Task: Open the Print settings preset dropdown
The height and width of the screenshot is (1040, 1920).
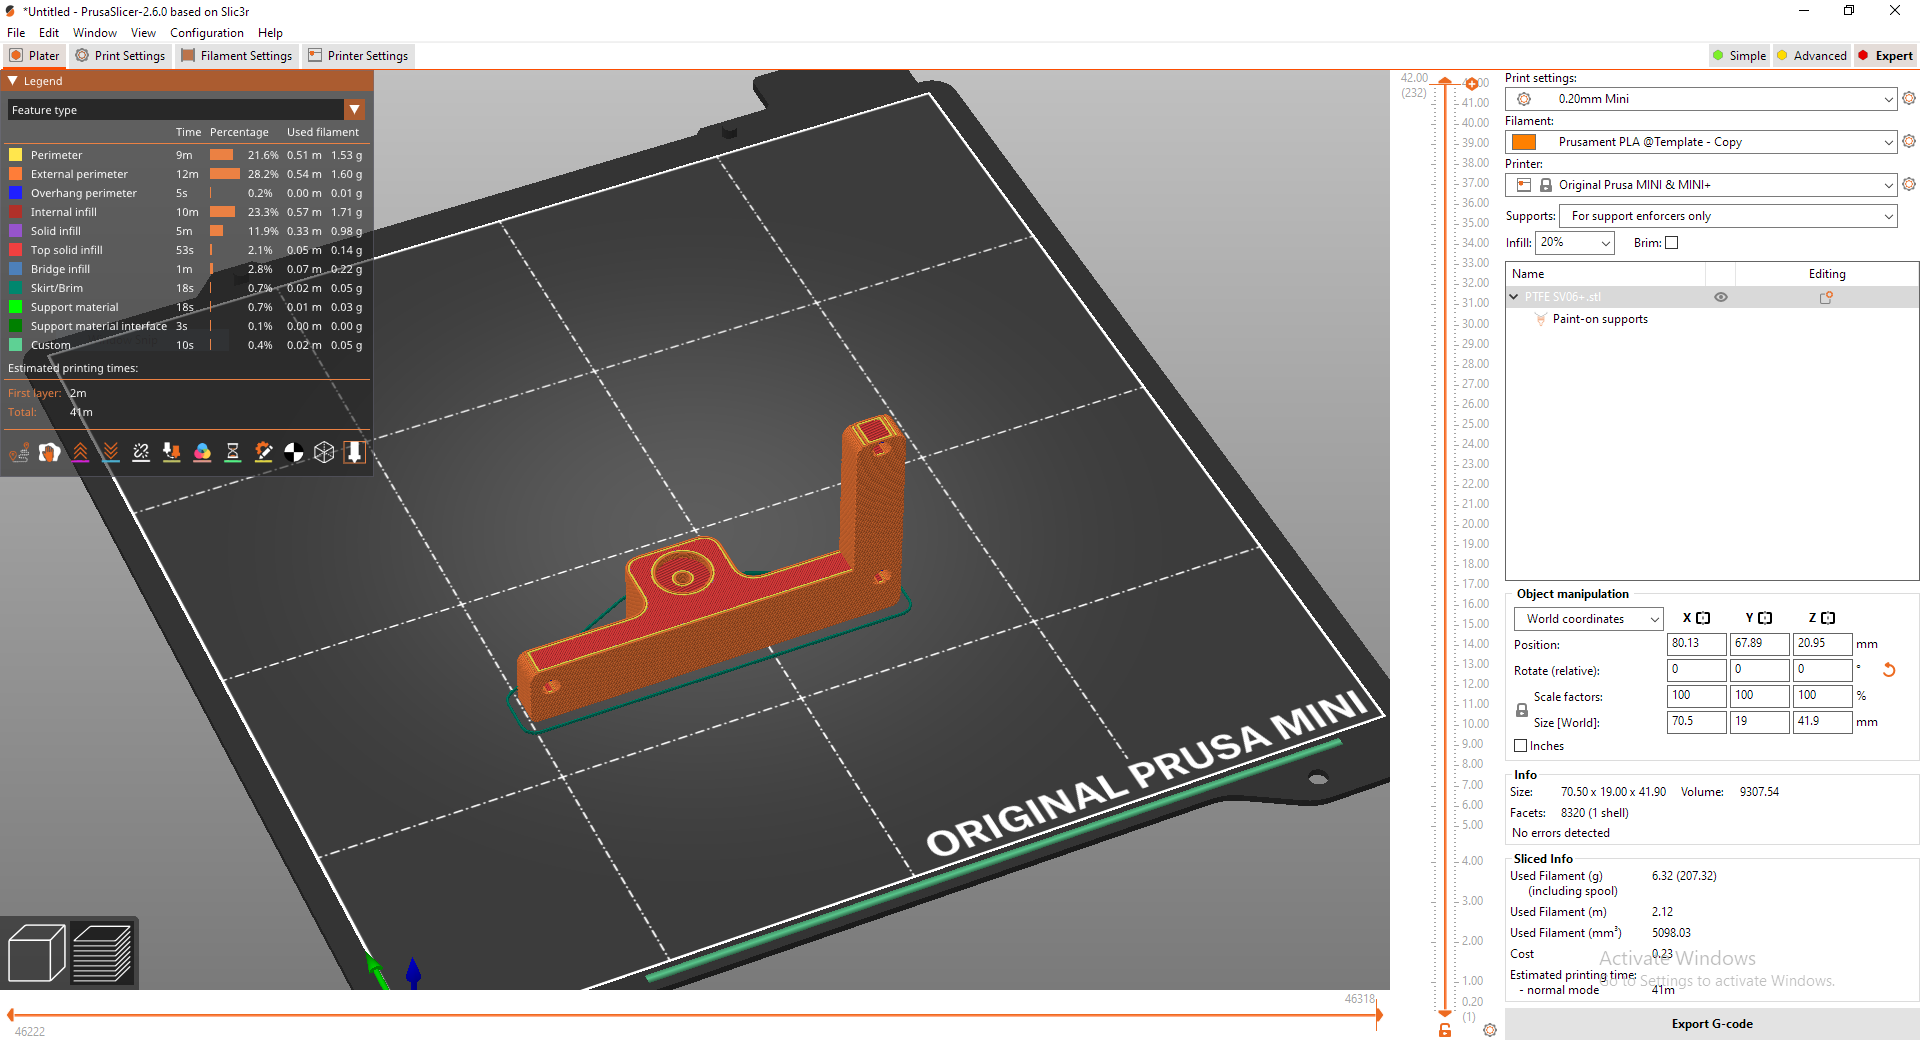Action: 1701,99
